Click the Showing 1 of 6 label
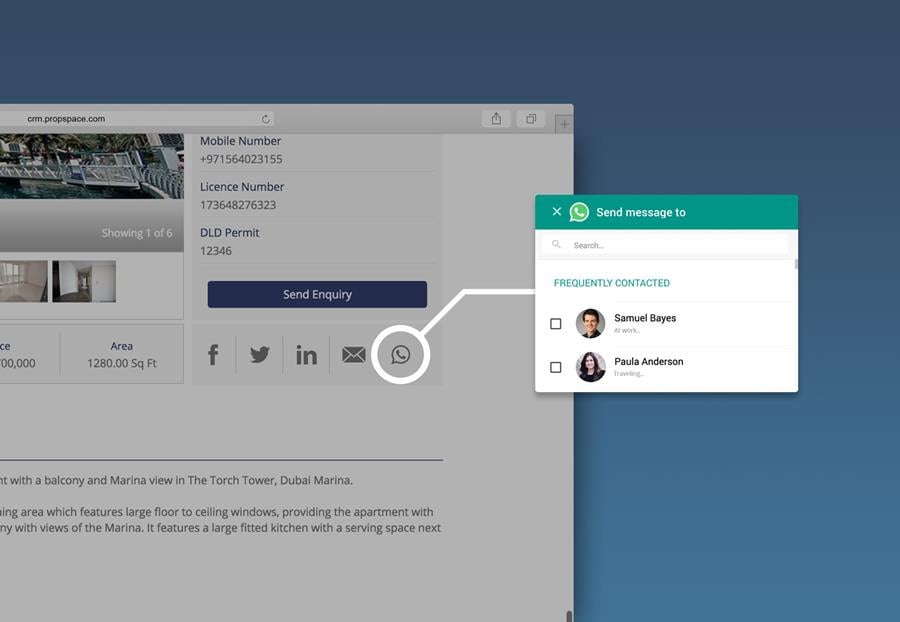 137,233
